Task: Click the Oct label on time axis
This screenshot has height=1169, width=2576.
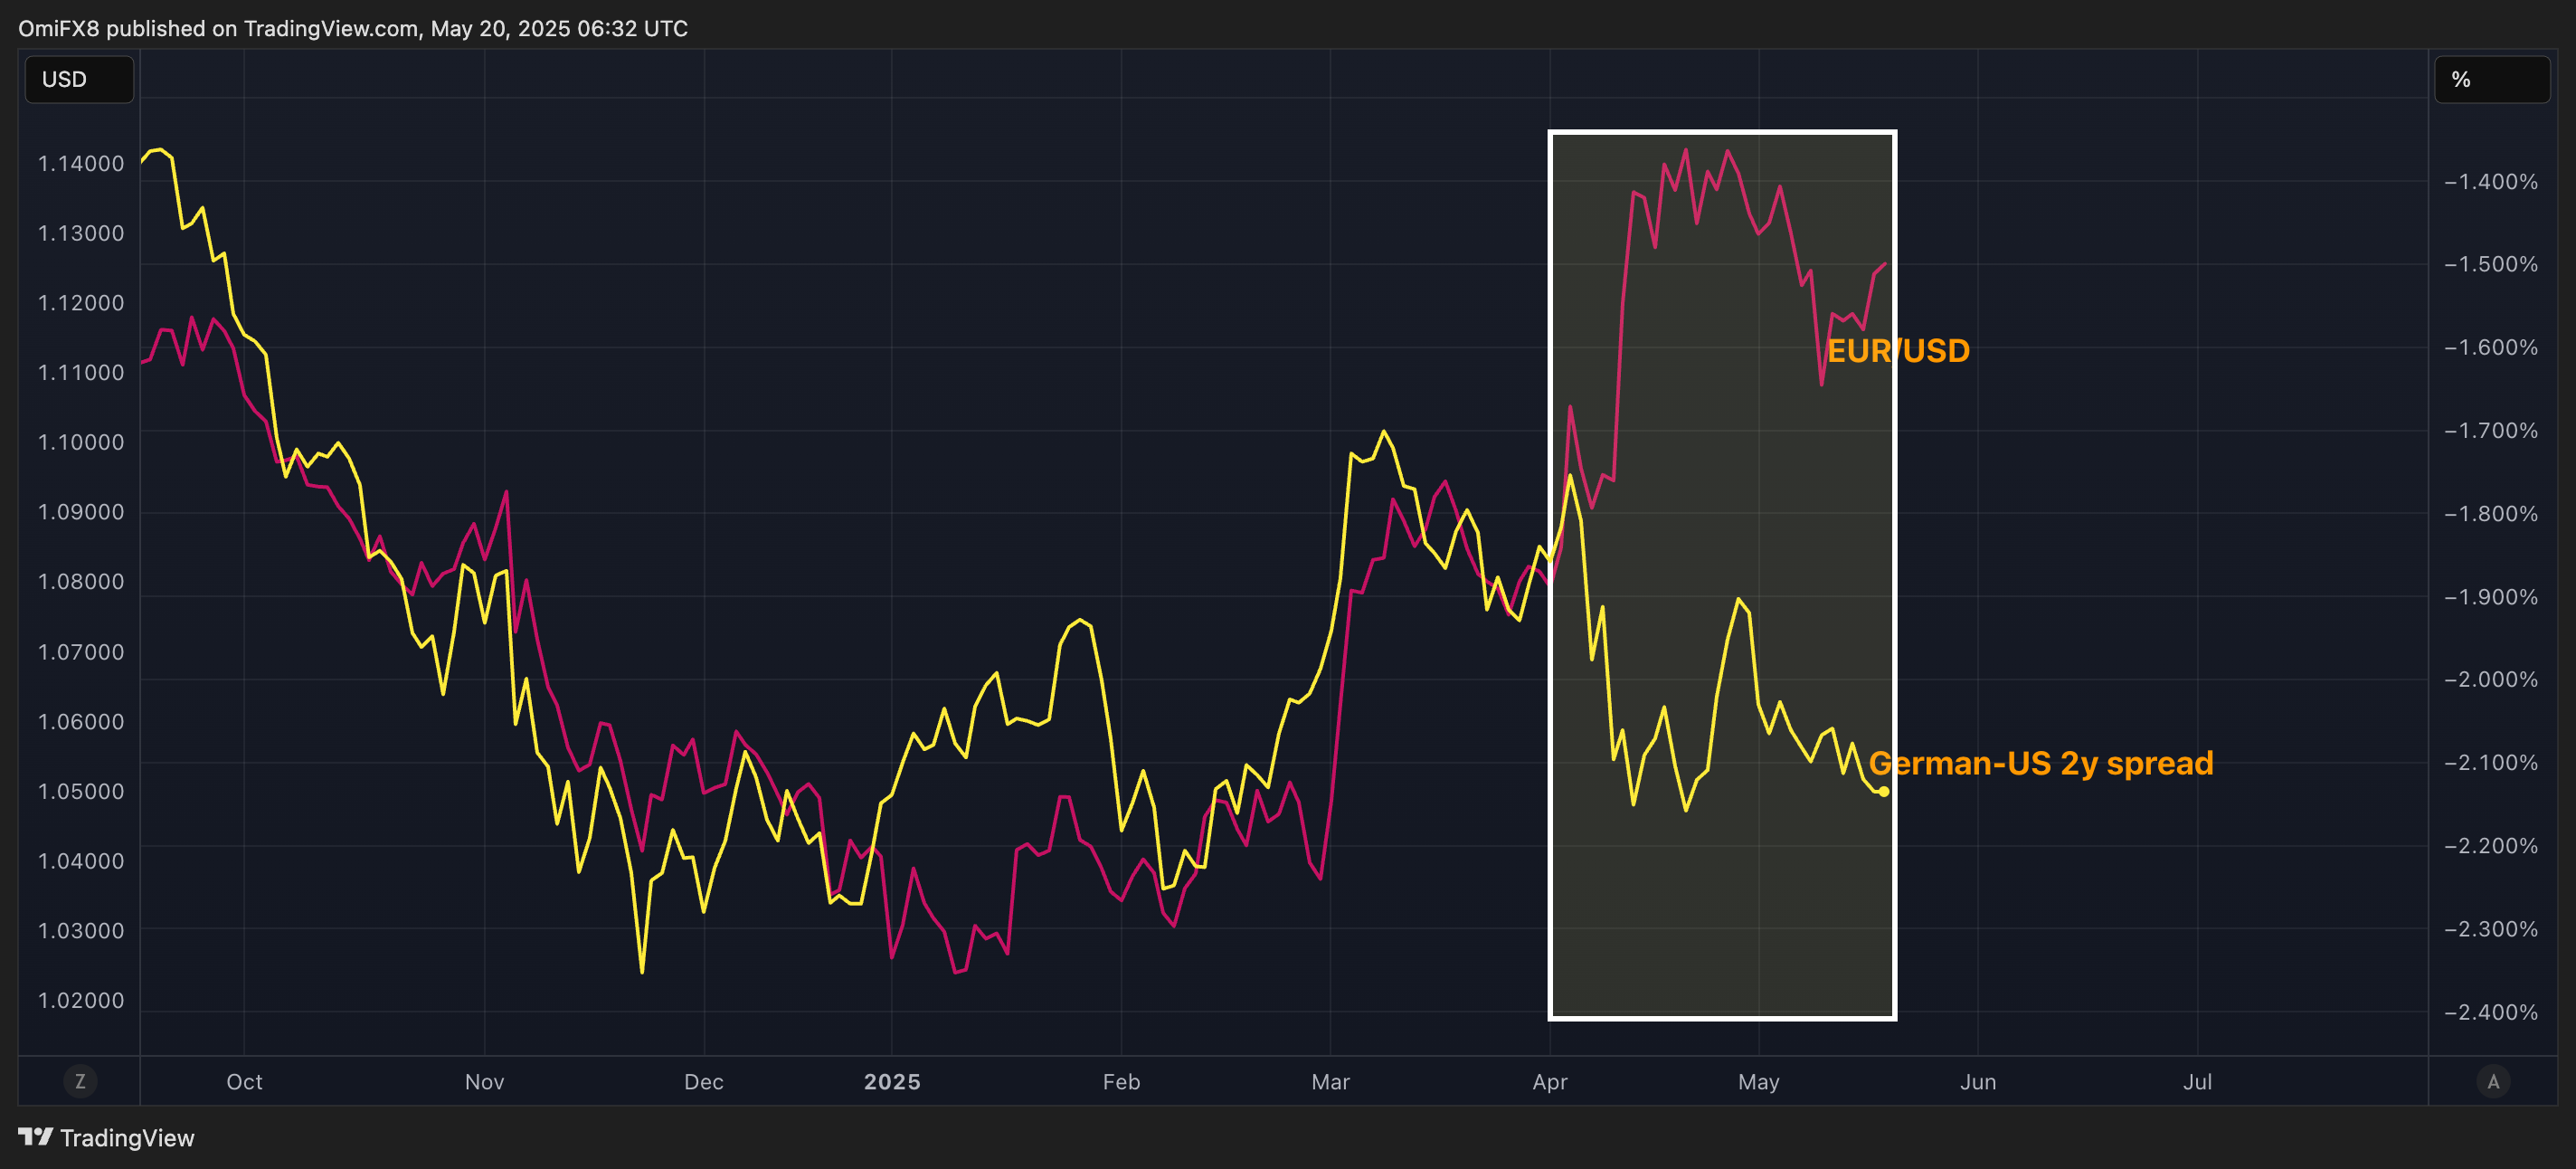Action: click(x=244, y=1082)
